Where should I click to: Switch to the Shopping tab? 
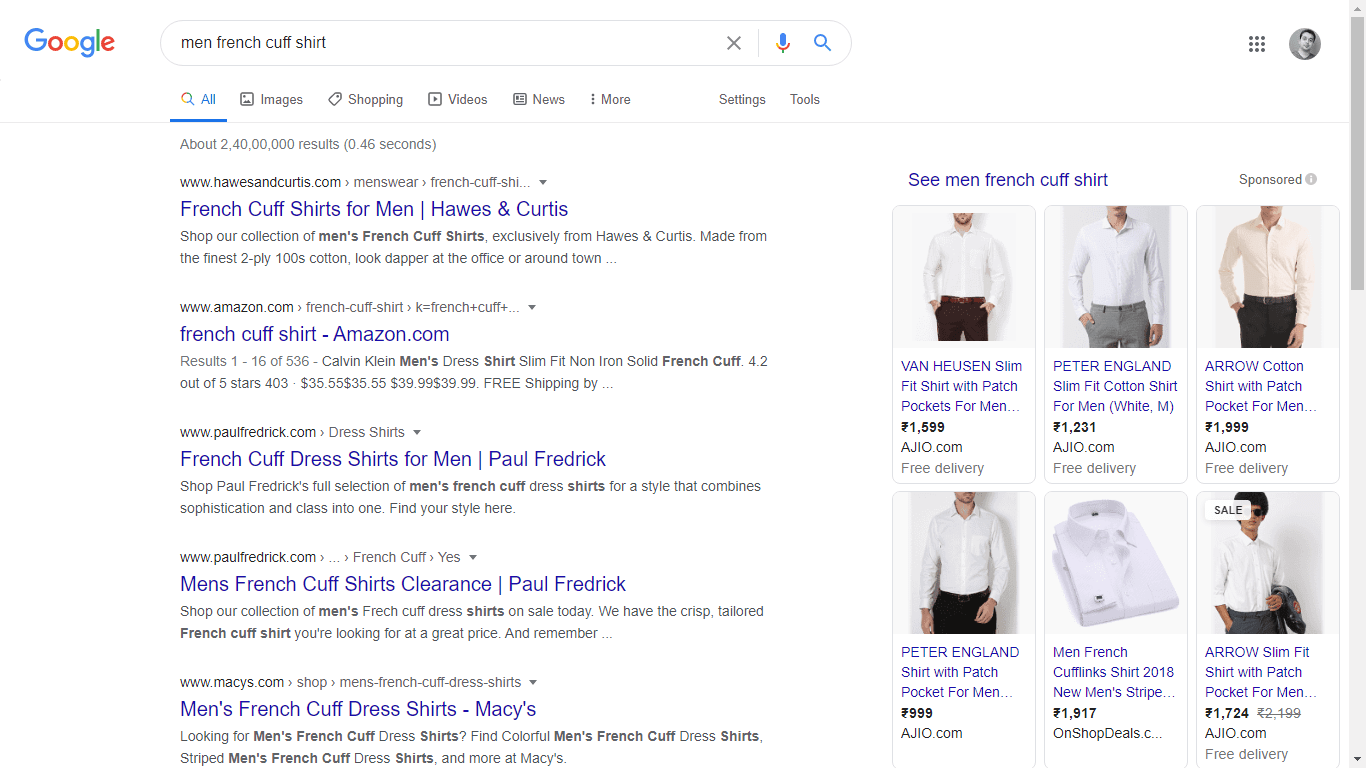pos(365,100)
